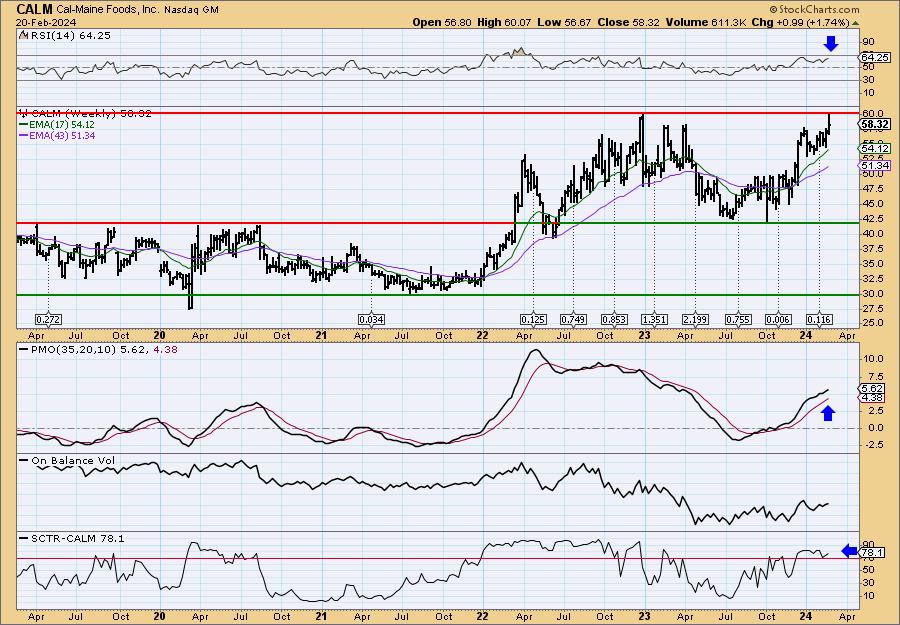Screen dimensions: 900x625
Task: Click the green EMA(17) legend line swatch
Action: 24,125
